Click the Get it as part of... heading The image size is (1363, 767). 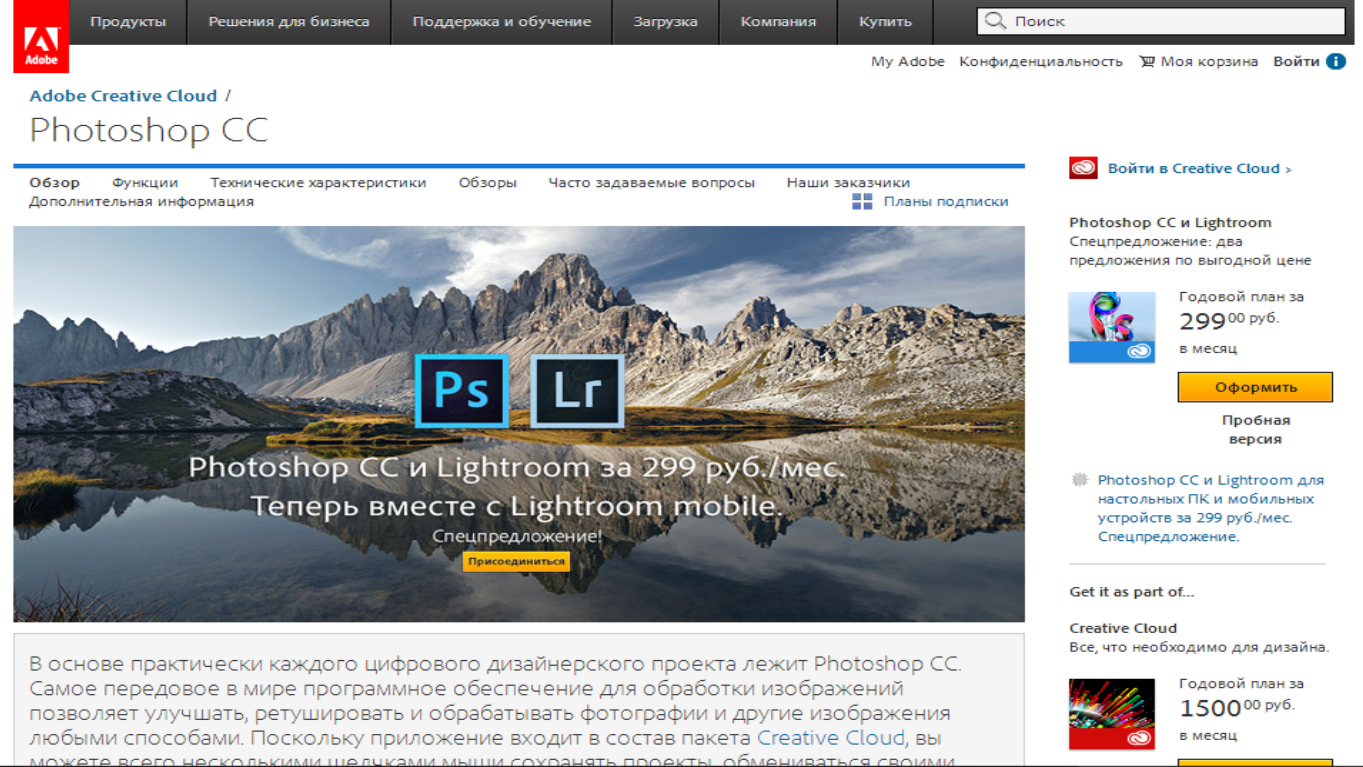(1131, 592)
